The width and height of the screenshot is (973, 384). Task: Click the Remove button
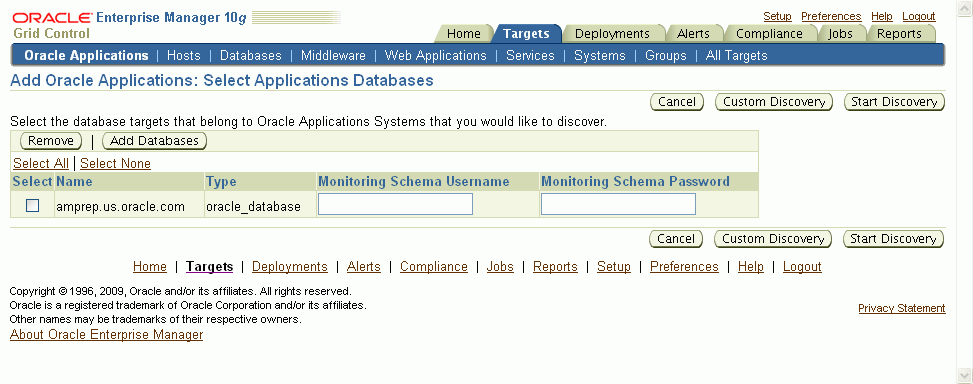(x=51, y=141)
